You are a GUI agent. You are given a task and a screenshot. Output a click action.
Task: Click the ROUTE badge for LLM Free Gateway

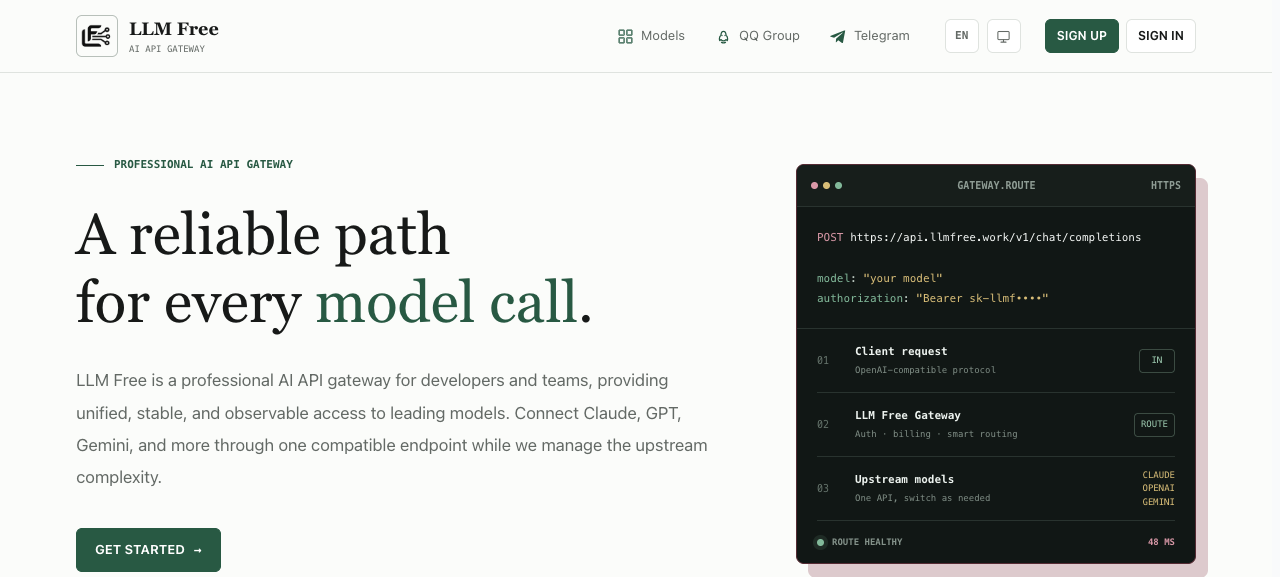point(1154,424)
